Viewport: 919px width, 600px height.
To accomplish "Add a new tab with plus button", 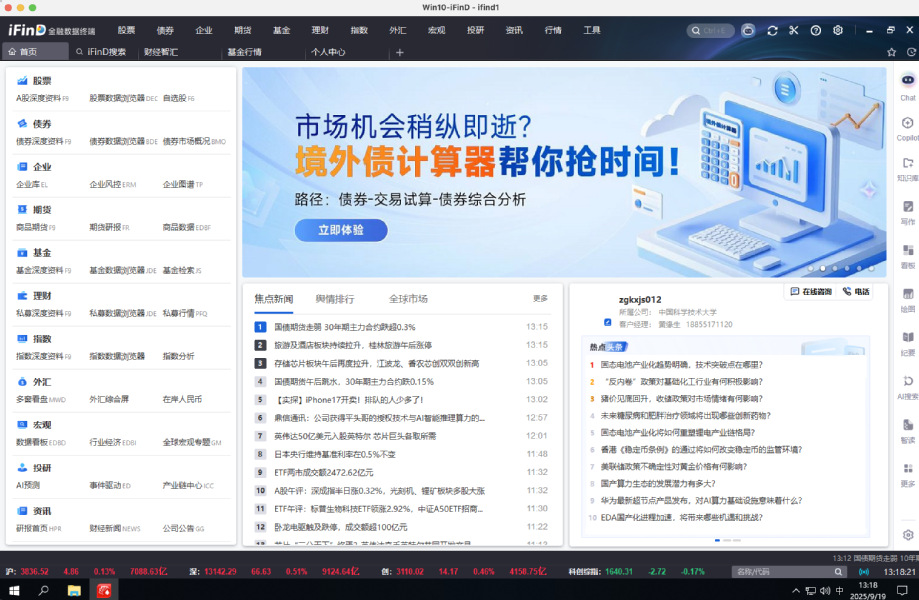I will [400, 52].
